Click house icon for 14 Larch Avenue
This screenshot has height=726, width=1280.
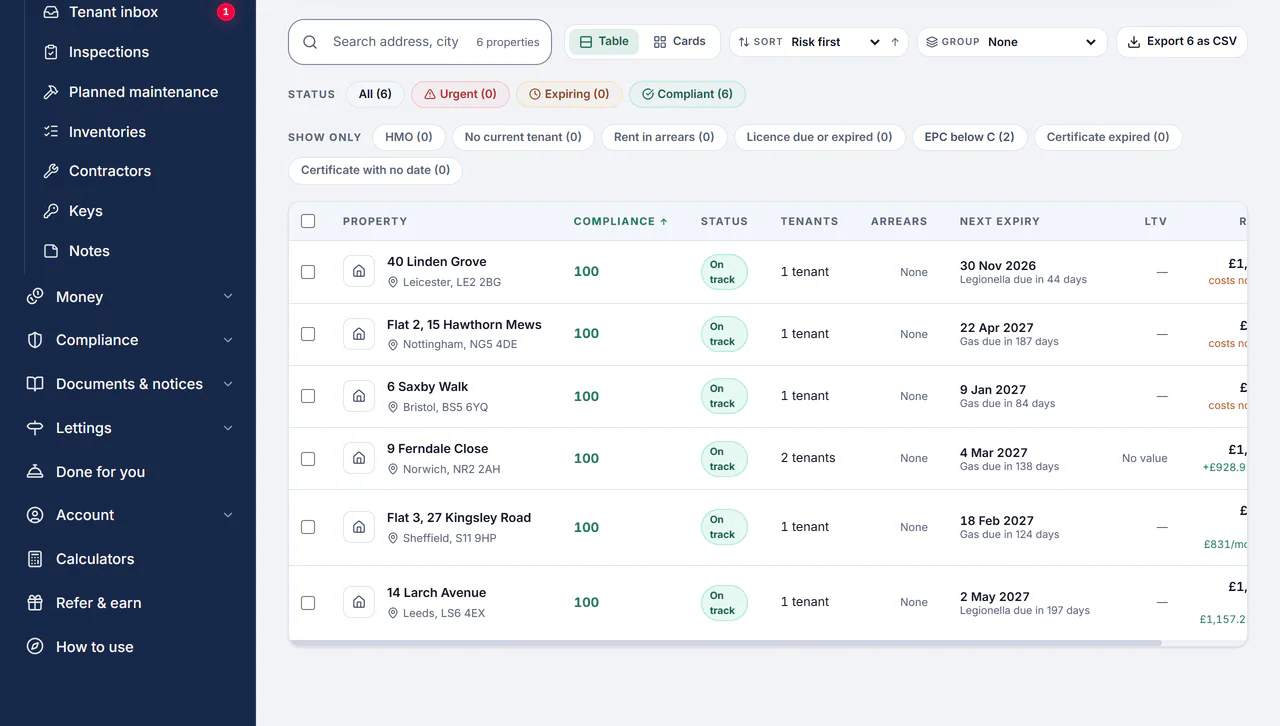[359, 602]
